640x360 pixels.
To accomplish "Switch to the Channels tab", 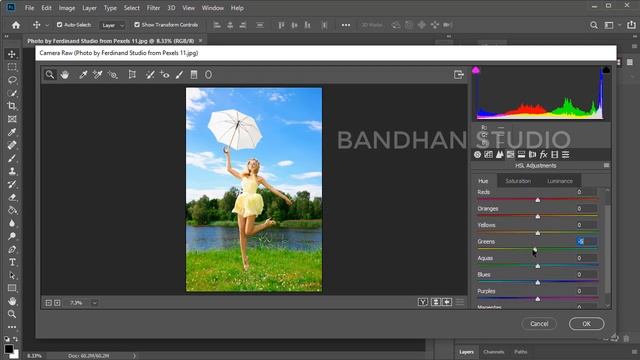I will tap(493, 352).
